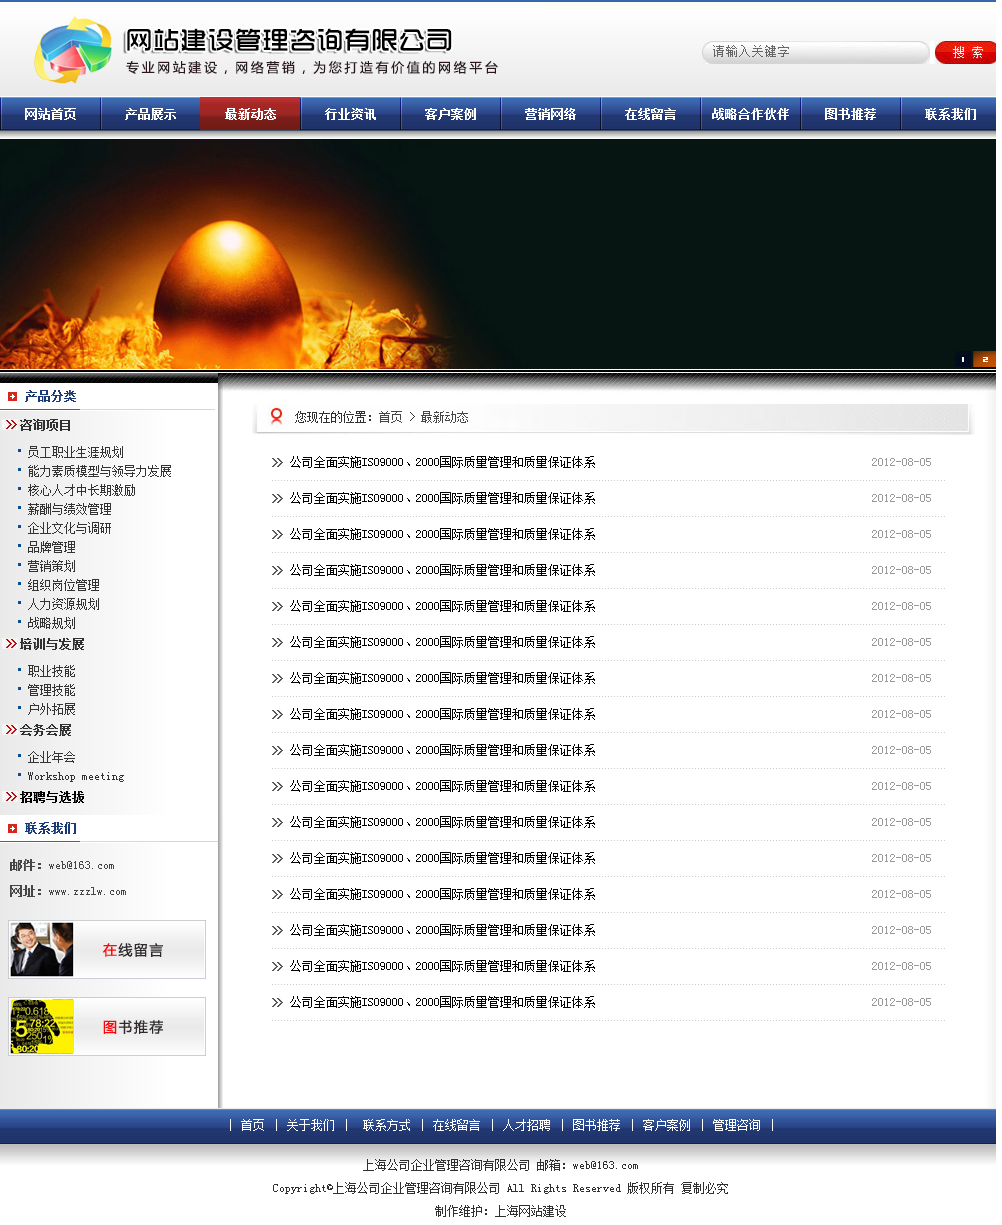Screen dimensions: 1002x1225
Task: Click the double-arrow icon of last news item
Action: click(x=277, y=1002)
